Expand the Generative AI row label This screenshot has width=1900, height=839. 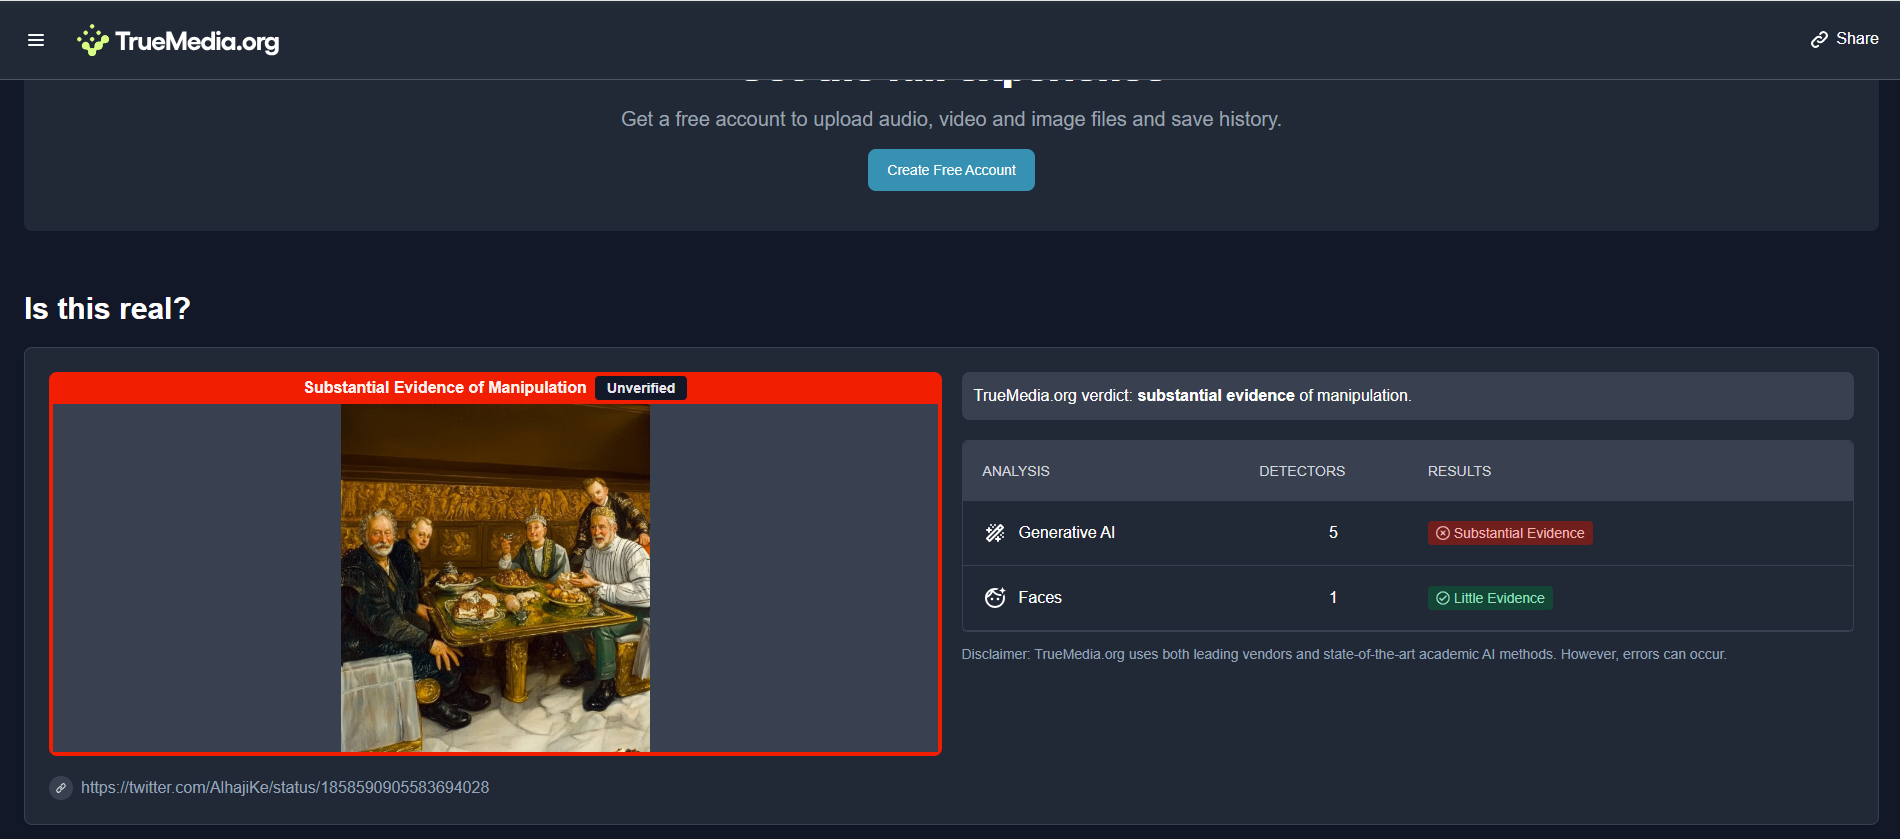coord(1066,533)
